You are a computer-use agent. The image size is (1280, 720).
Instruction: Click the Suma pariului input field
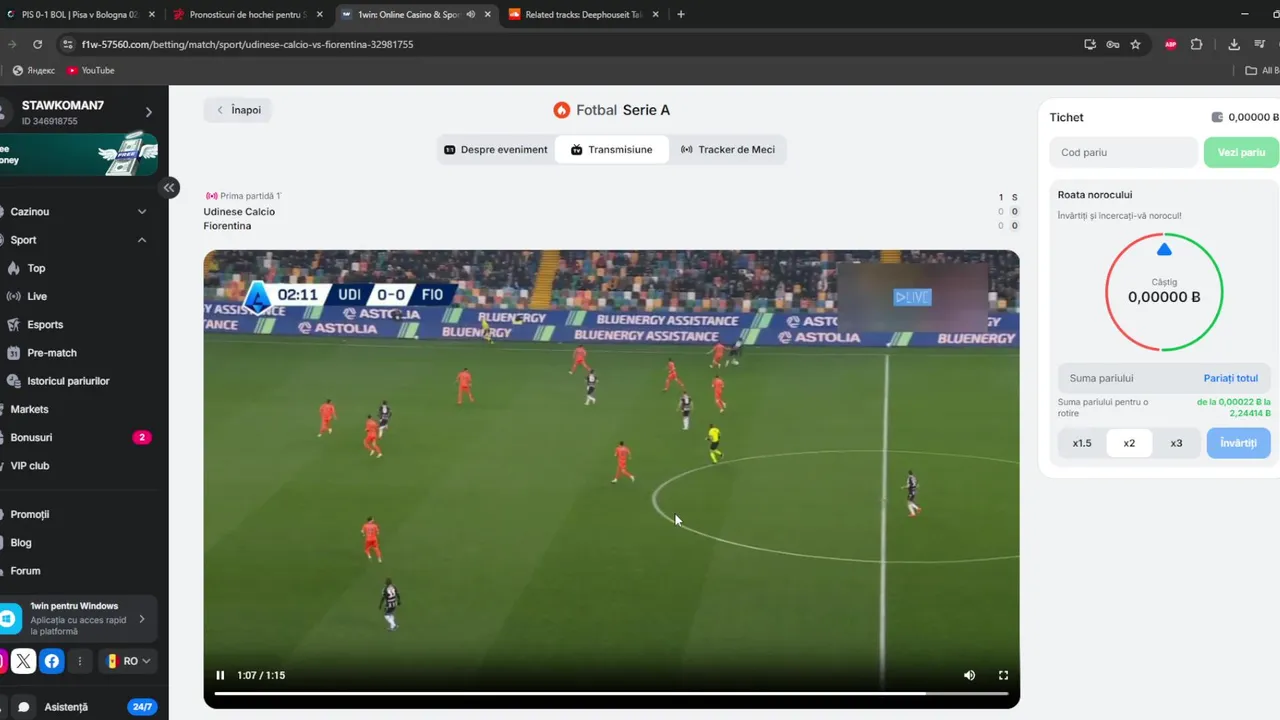(1128, 378)
